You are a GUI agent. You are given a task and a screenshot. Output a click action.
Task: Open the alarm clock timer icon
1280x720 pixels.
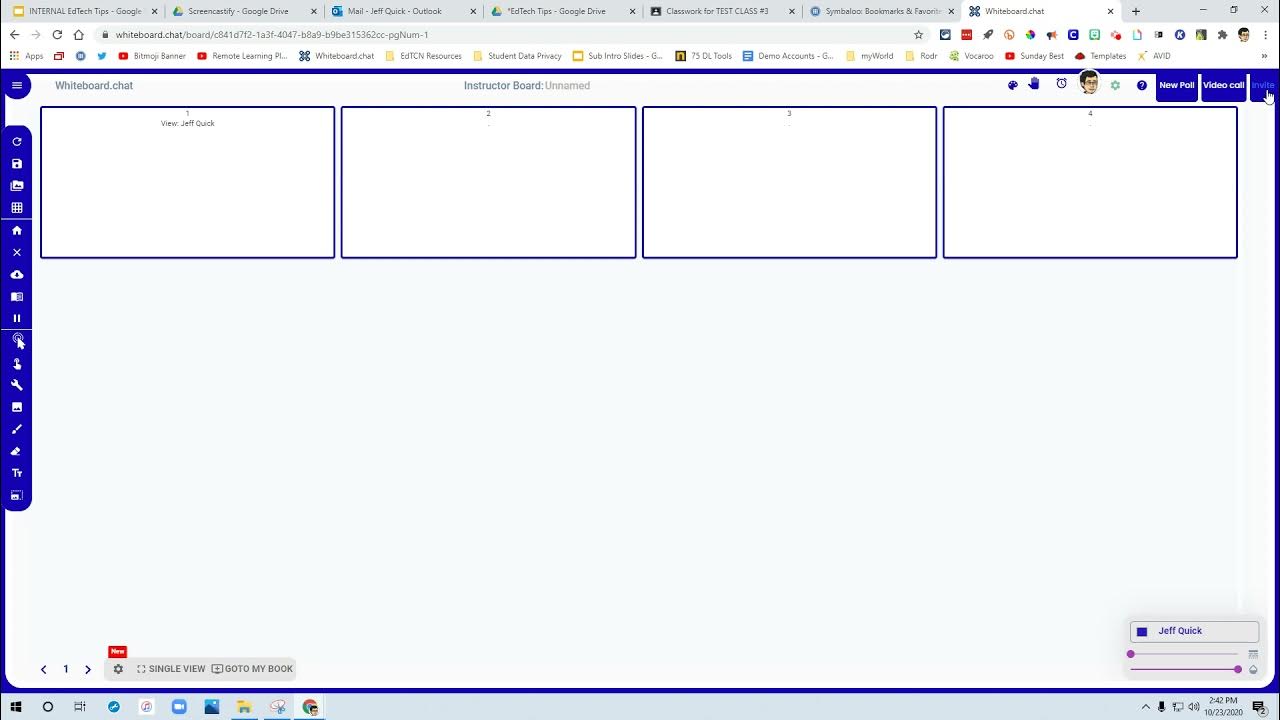pos(1062,84)
